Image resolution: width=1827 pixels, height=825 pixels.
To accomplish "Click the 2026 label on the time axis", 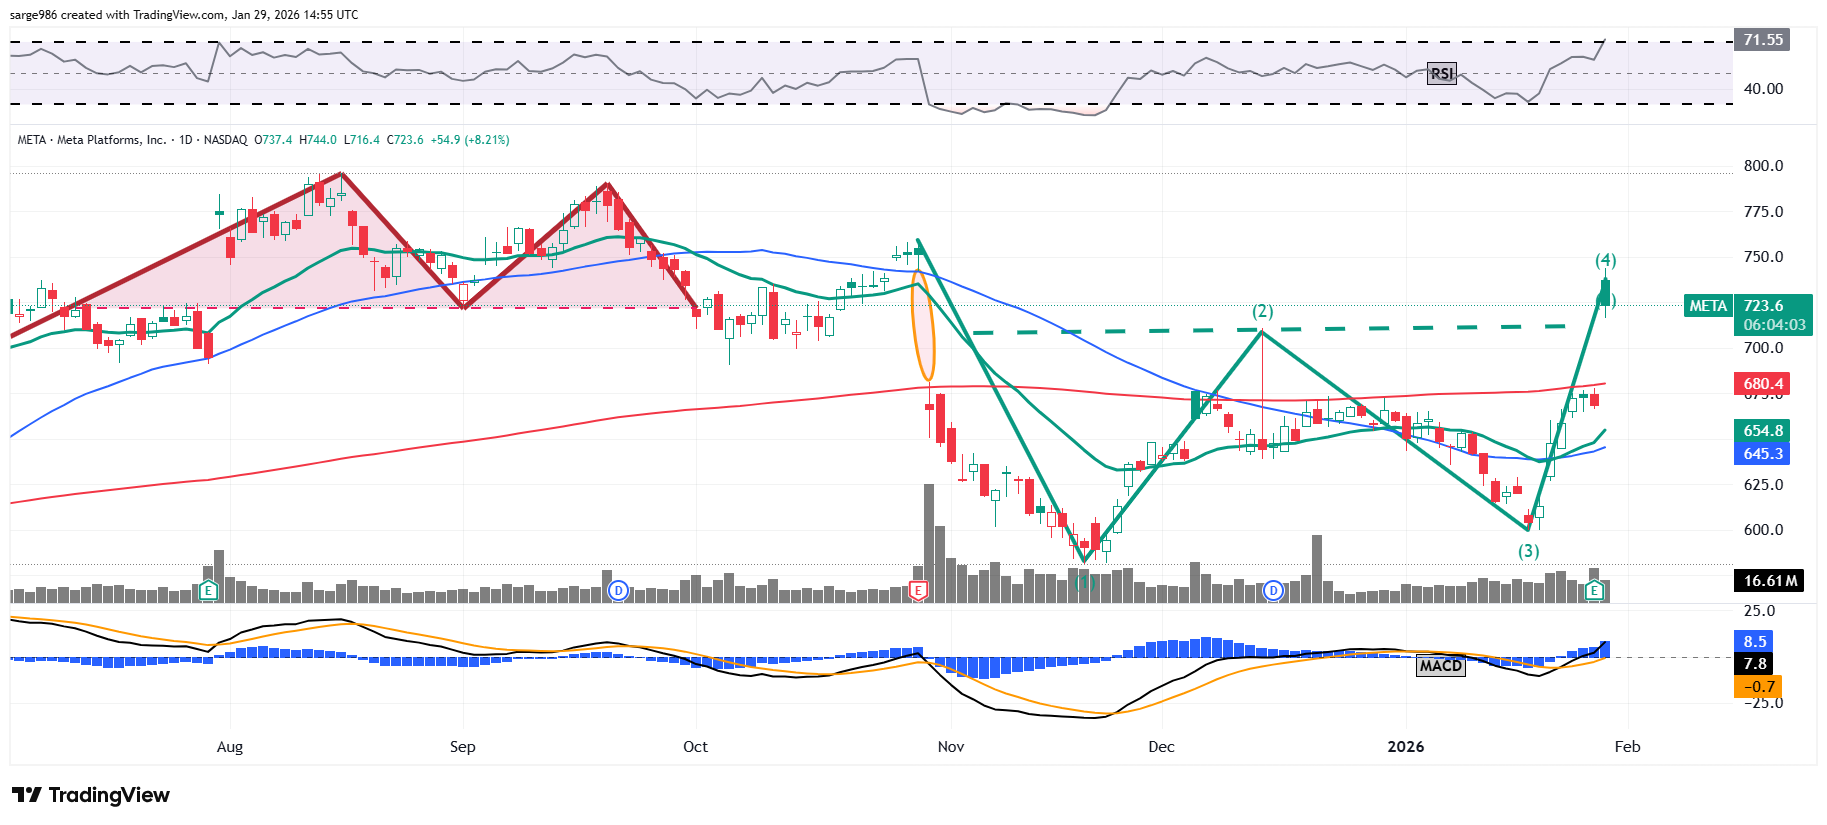I will click(x=1405, y=747).
